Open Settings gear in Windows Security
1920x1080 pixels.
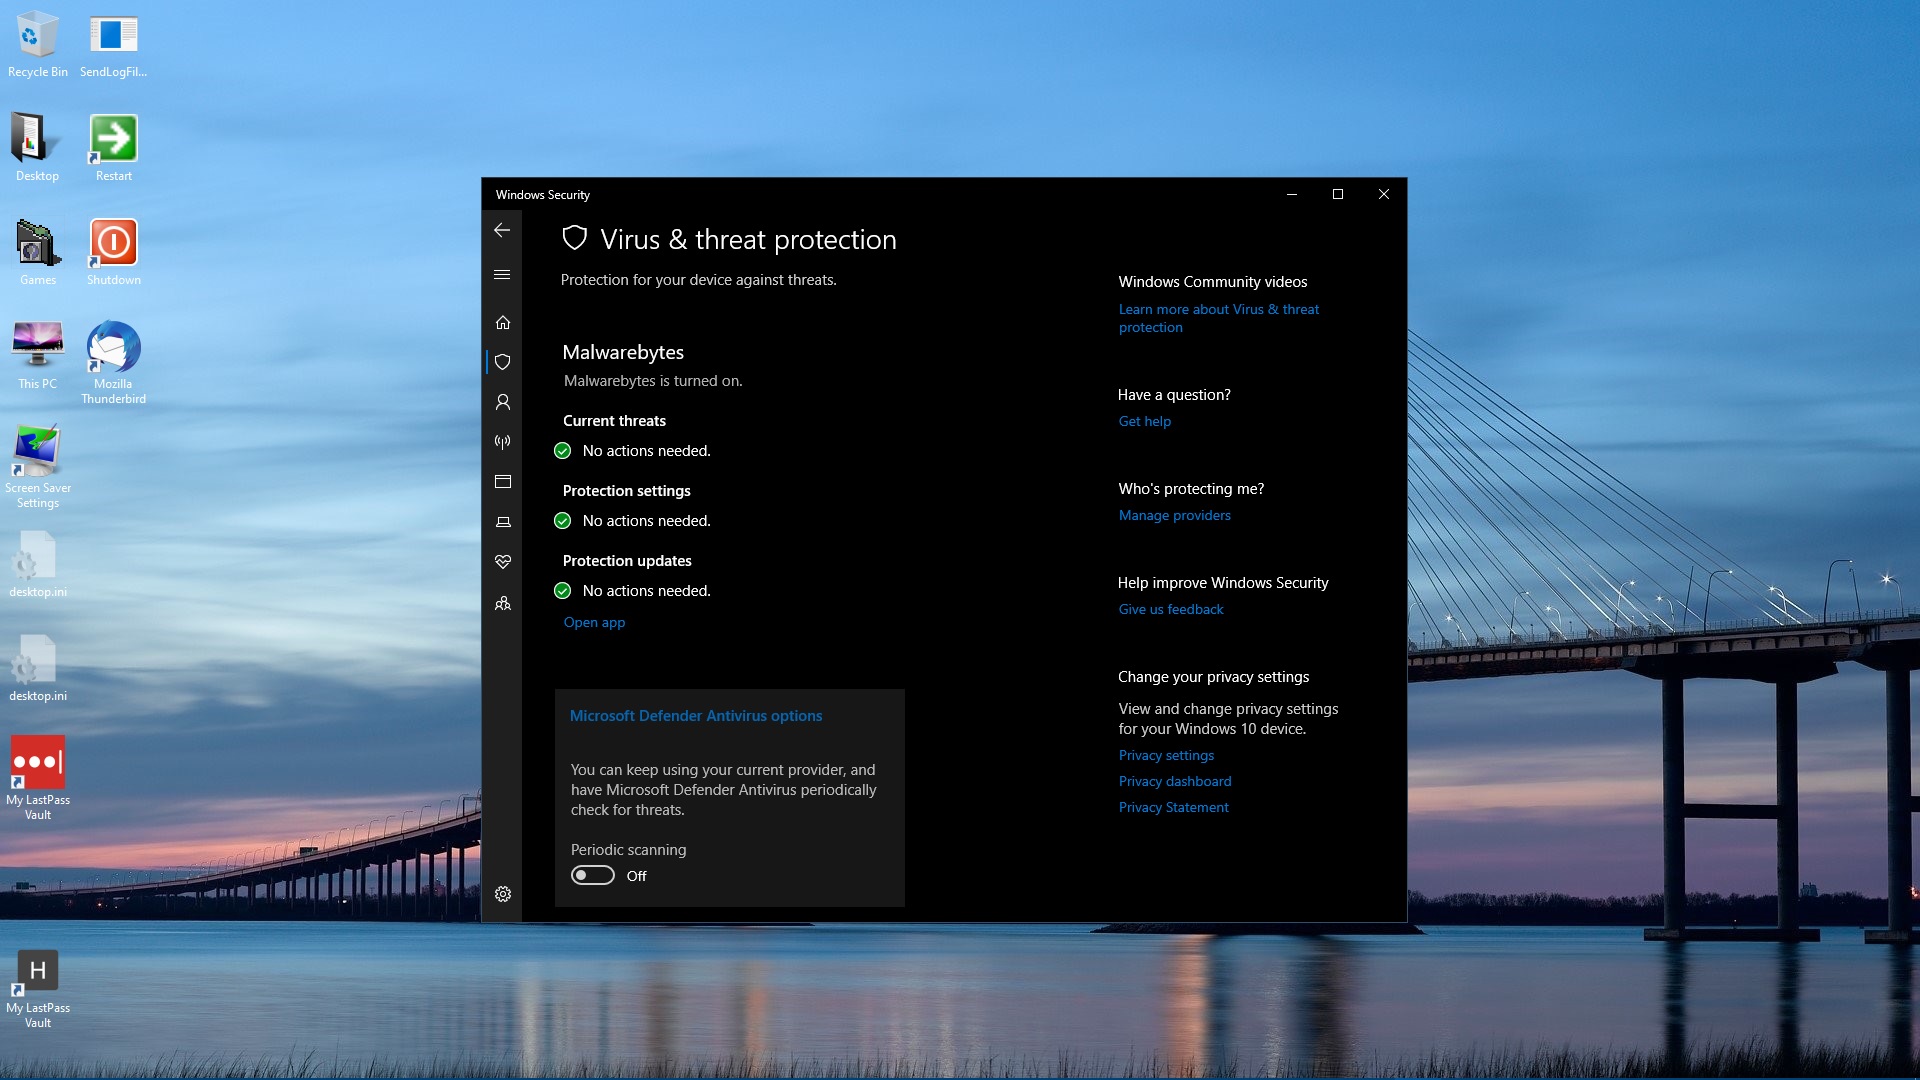click(x=503, y=894)
